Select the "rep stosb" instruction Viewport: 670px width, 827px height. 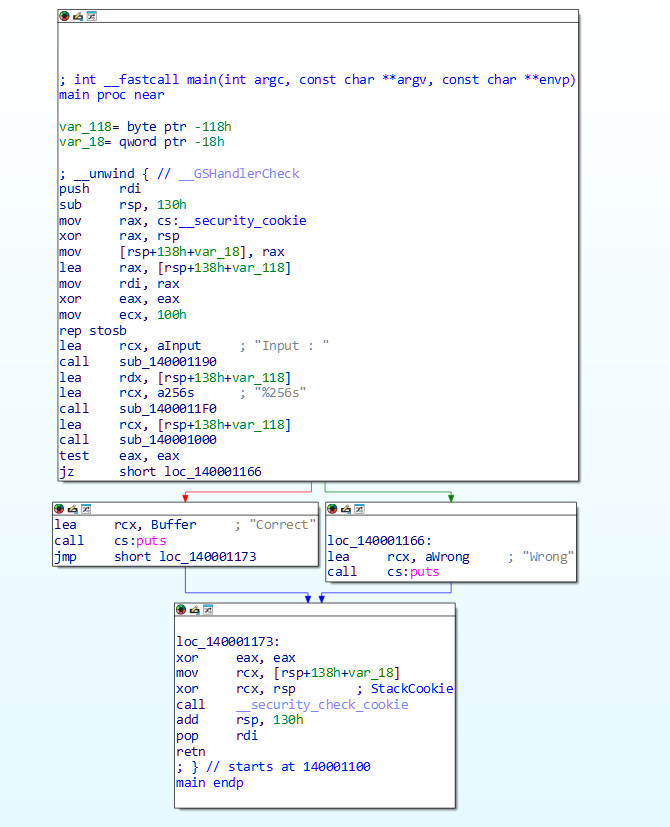[x=93, y=331]
